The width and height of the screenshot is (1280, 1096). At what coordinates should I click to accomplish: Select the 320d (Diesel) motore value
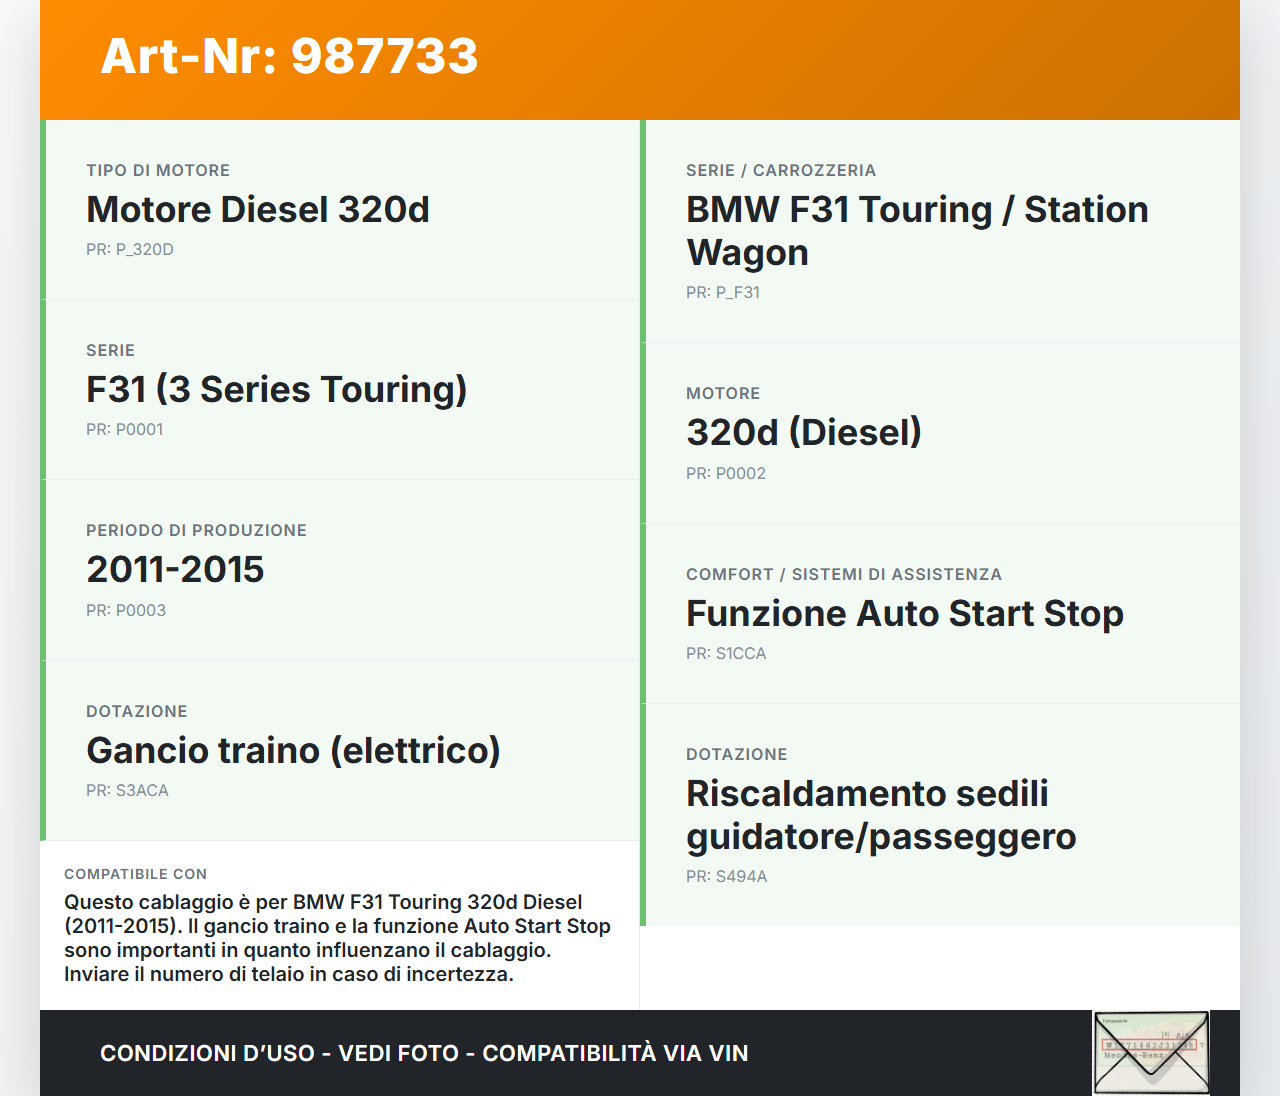point(803,433)
